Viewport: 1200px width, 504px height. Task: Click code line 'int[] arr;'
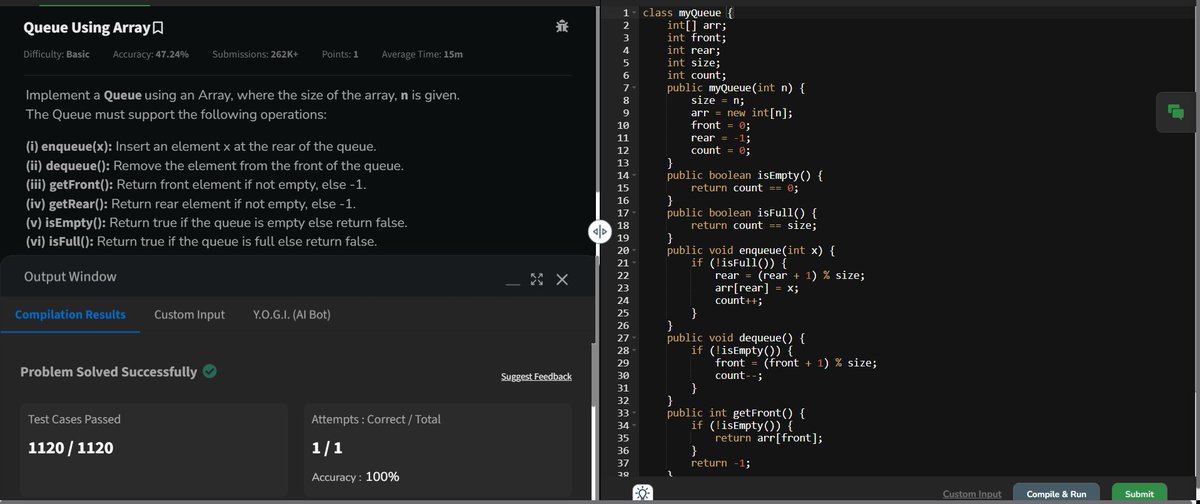point(698,25)
